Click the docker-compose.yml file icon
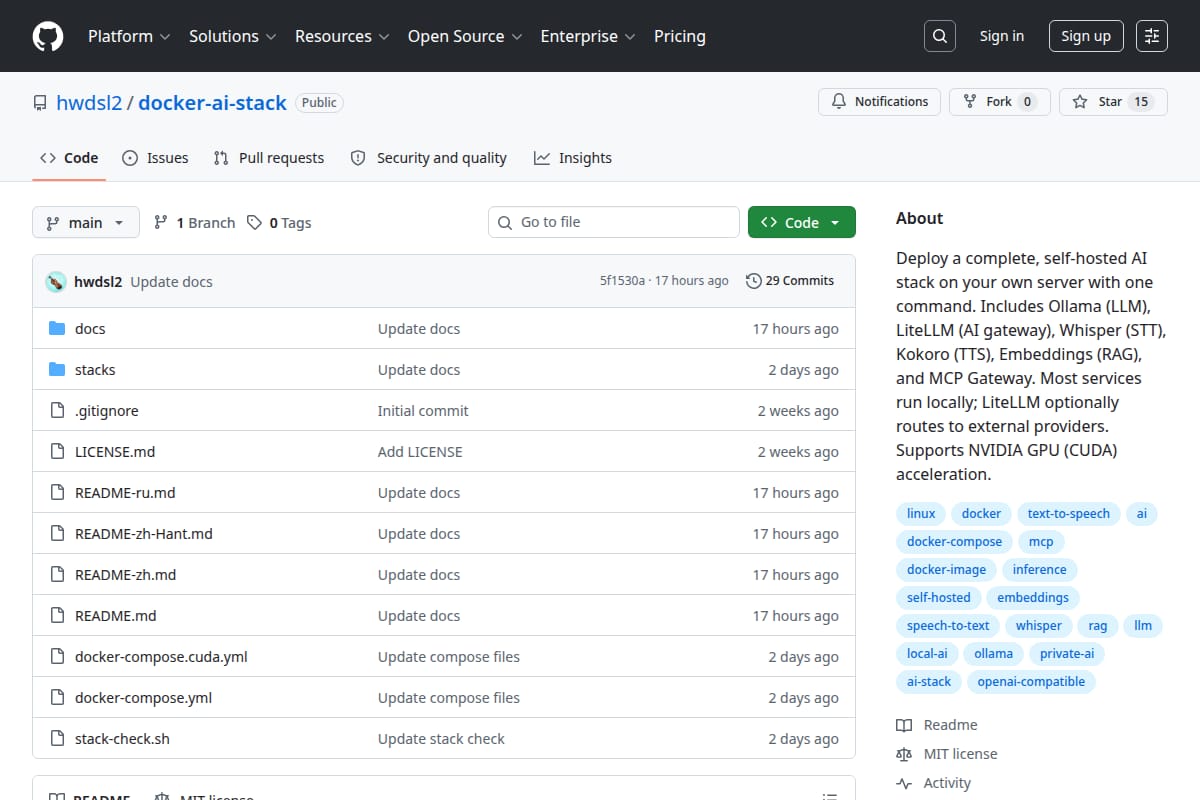1200x800 pixels. click(57, 698)
